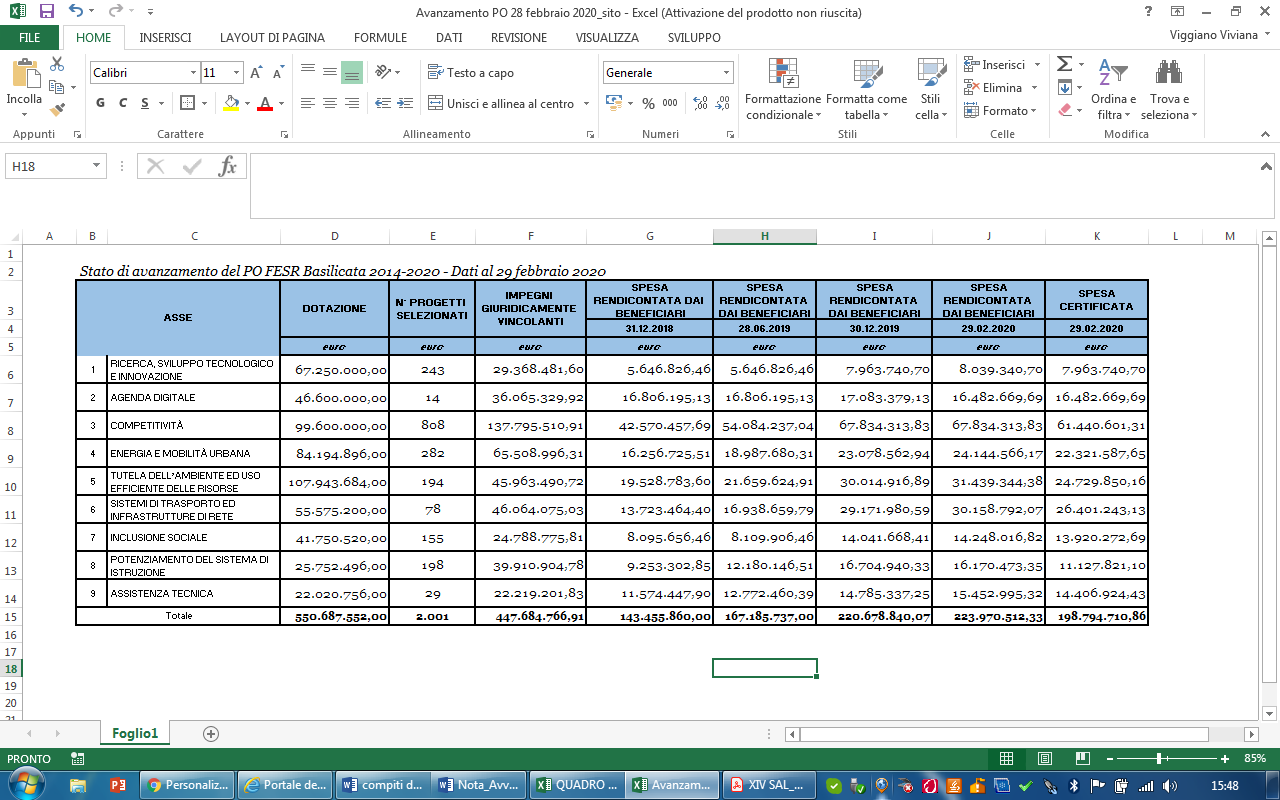
Task: Click the increase font size icon
Action: tap(256, 73)
